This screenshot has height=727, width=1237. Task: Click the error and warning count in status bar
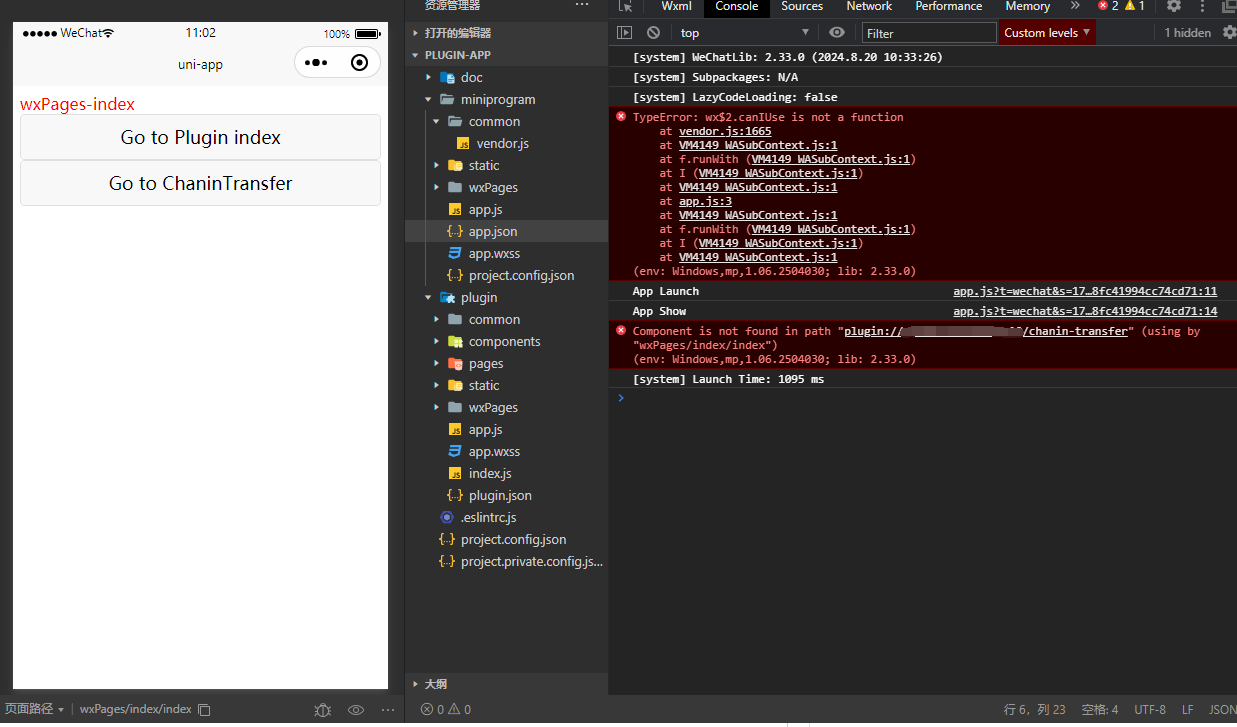tap(445, 709)
